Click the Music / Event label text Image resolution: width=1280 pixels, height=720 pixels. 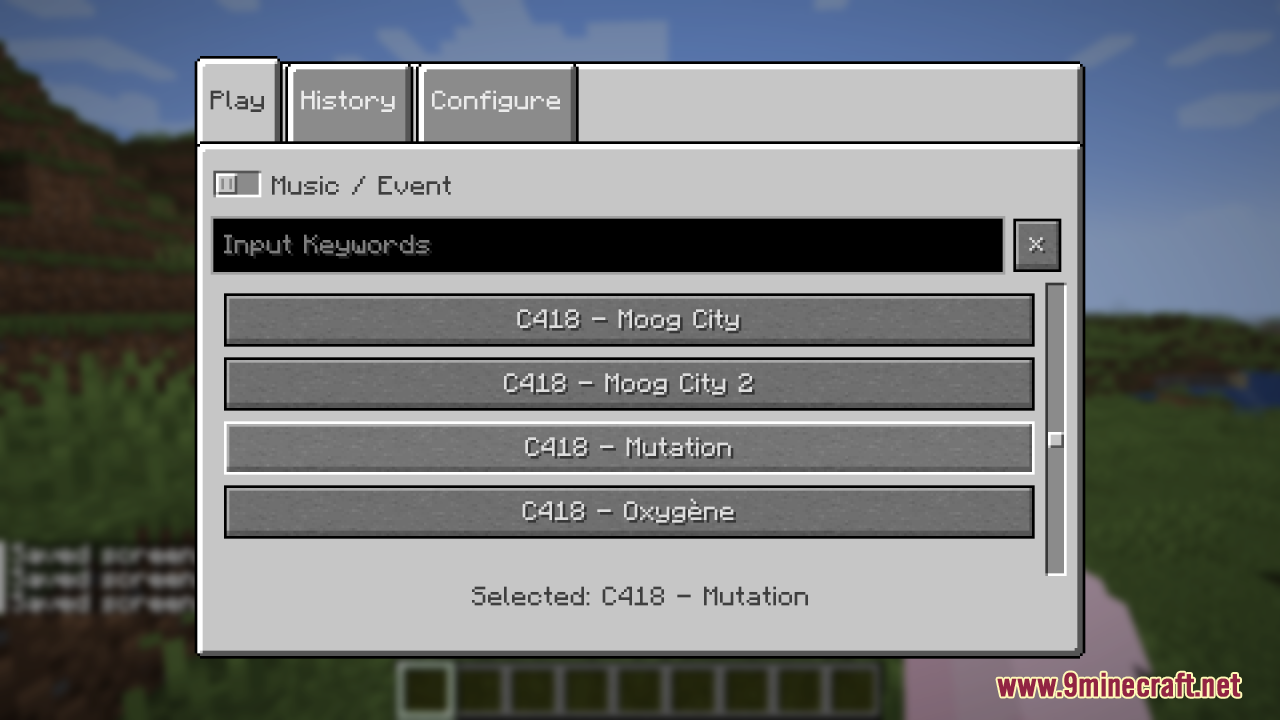361,186
